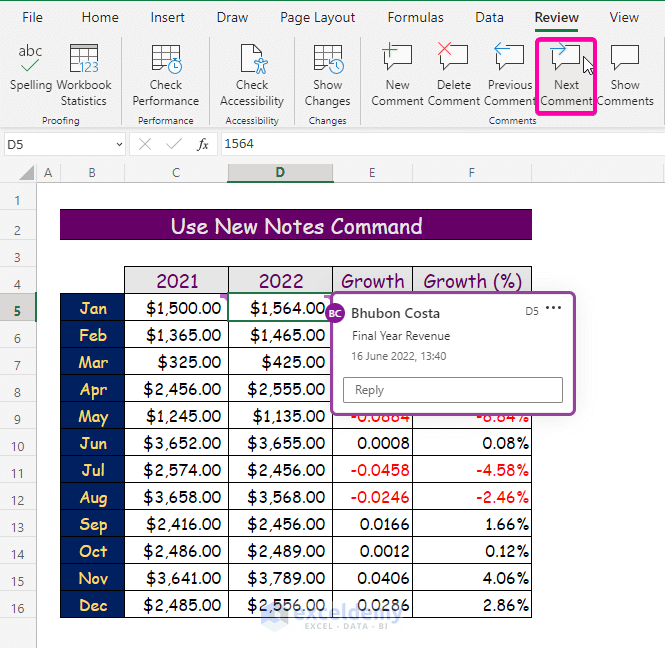Click the Jul row label
The image size is (665, 648).
coord(92,469)
